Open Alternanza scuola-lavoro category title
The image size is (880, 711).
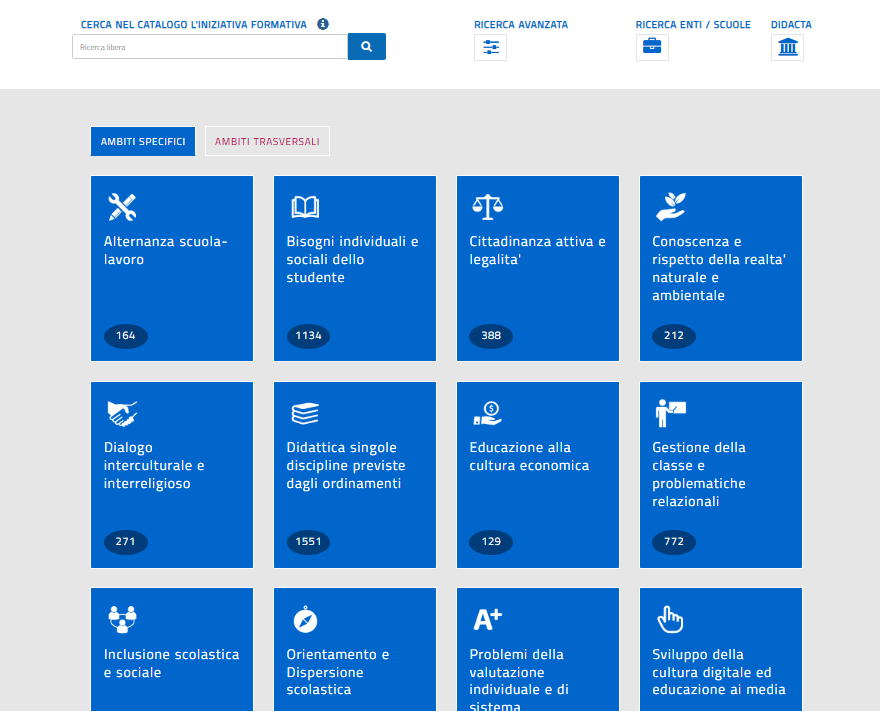pyautogui.click(x=166, y=250)
